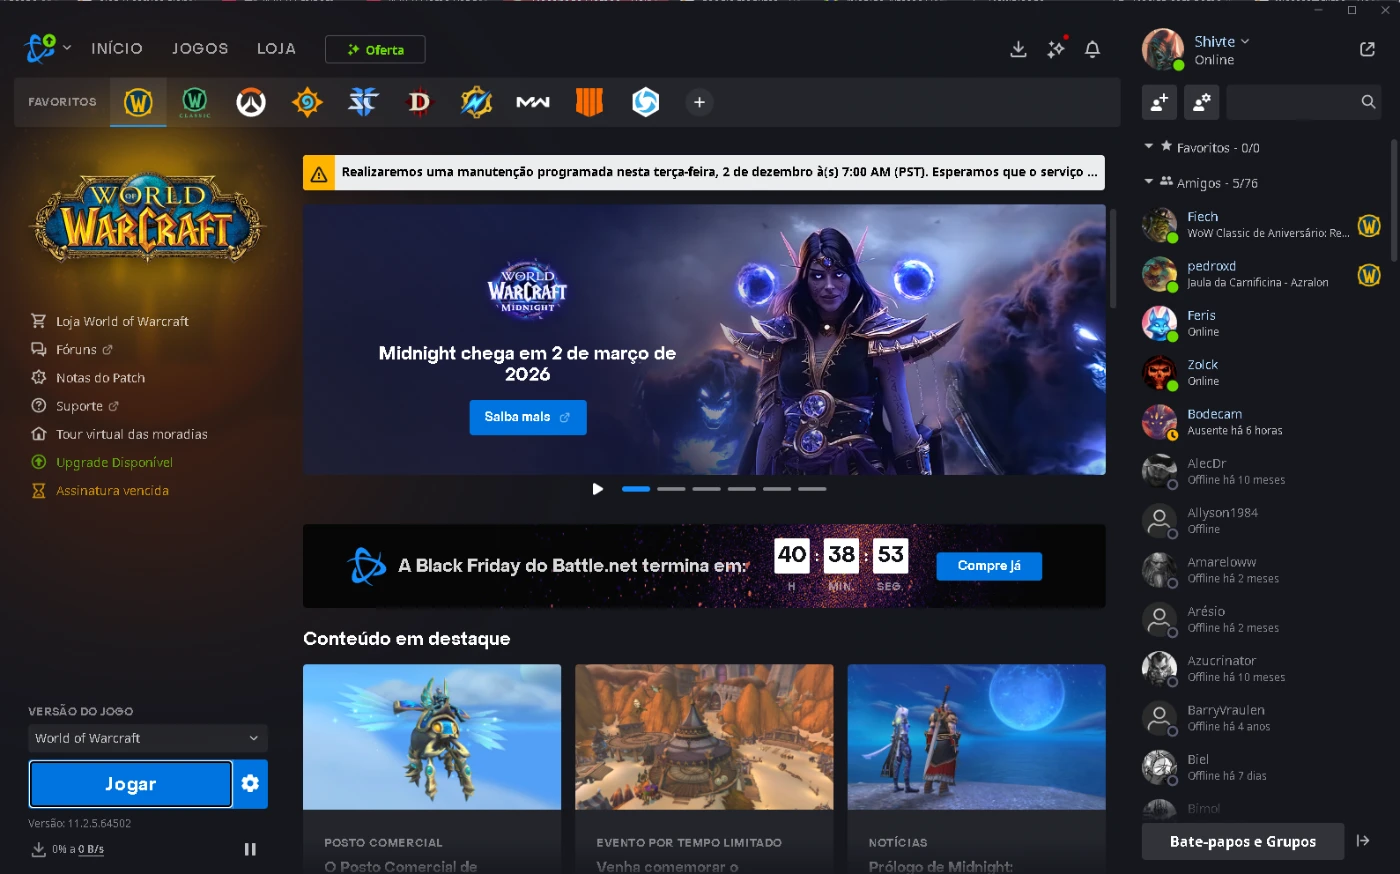Image resolution: width=1400 pixels, height=874 pixels.
Task: Go to the JOGOS menu
Action: coord(200,49)
